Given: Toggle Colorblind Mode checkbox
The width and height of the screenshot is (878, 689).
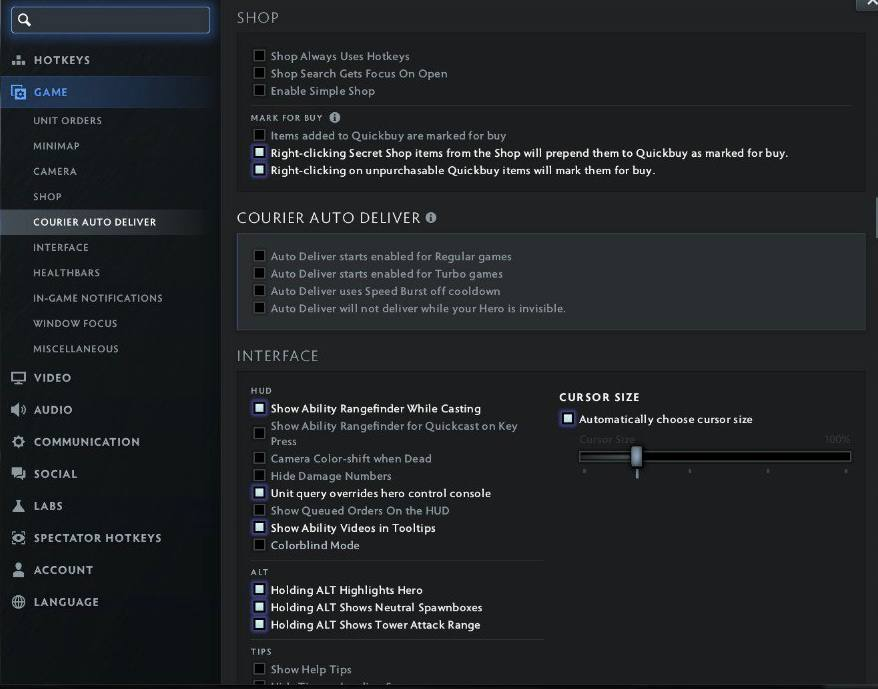Looking at the screenshot, I should click(260, 546).
